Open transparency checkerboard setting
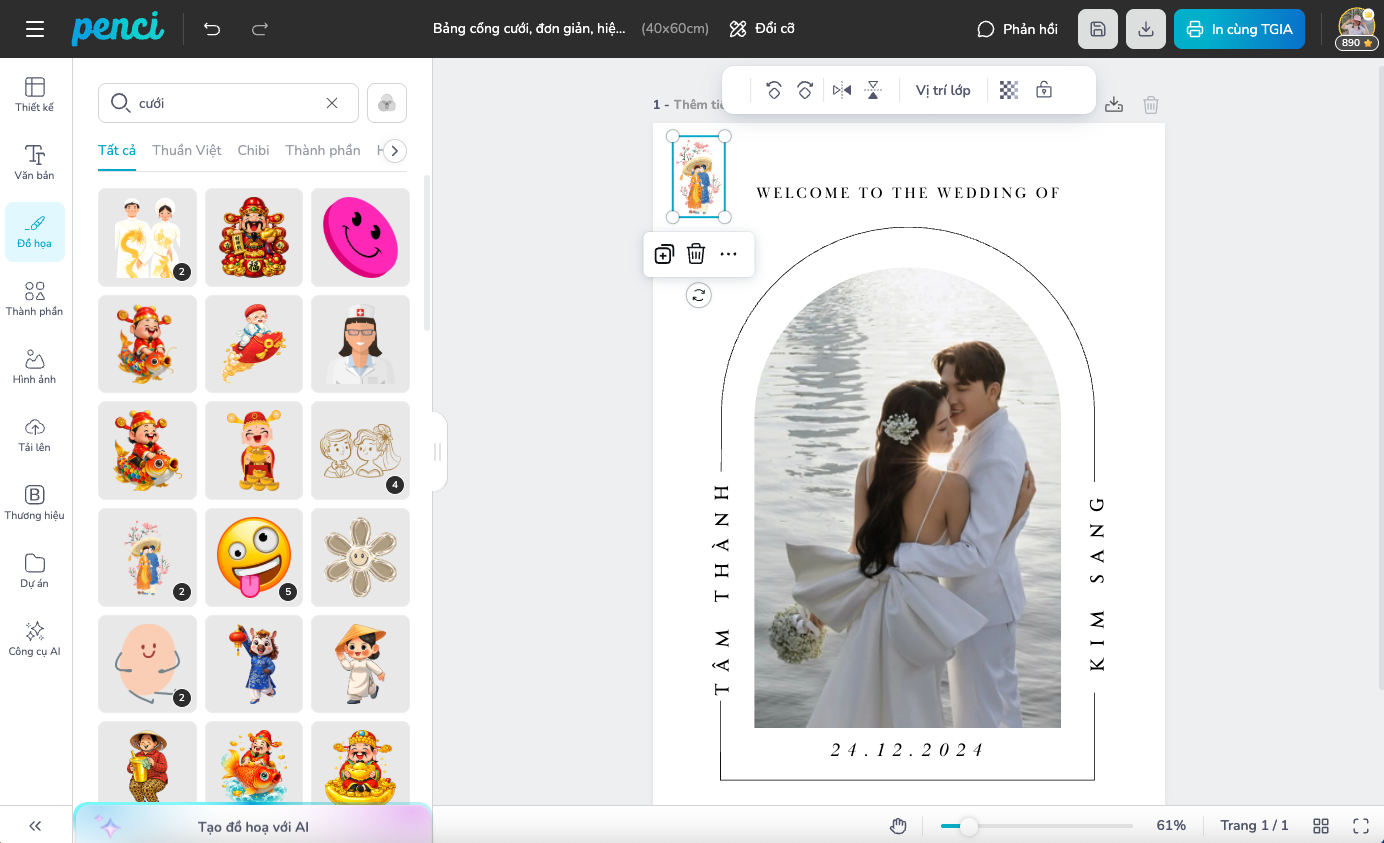 pos(1009,90)
